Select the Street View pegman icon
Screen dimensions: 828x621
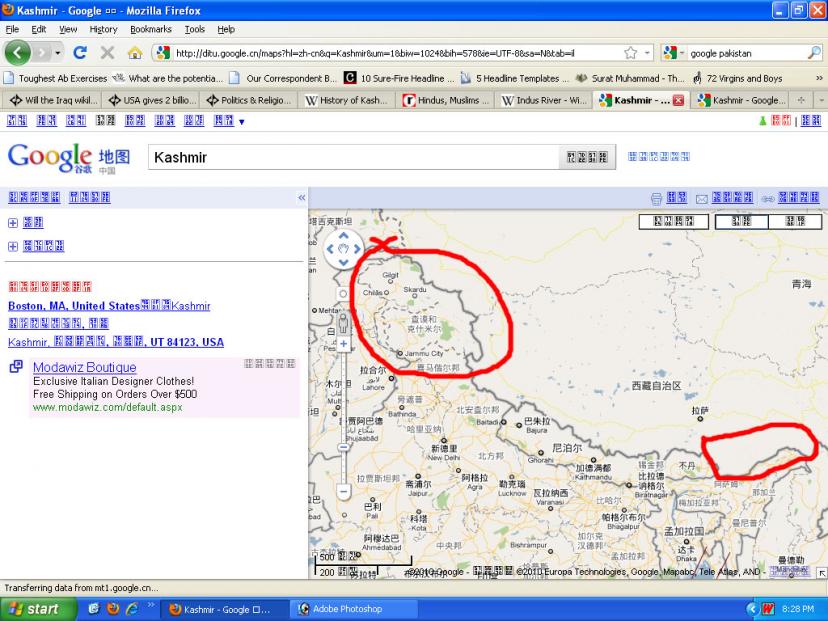(343, 322)
